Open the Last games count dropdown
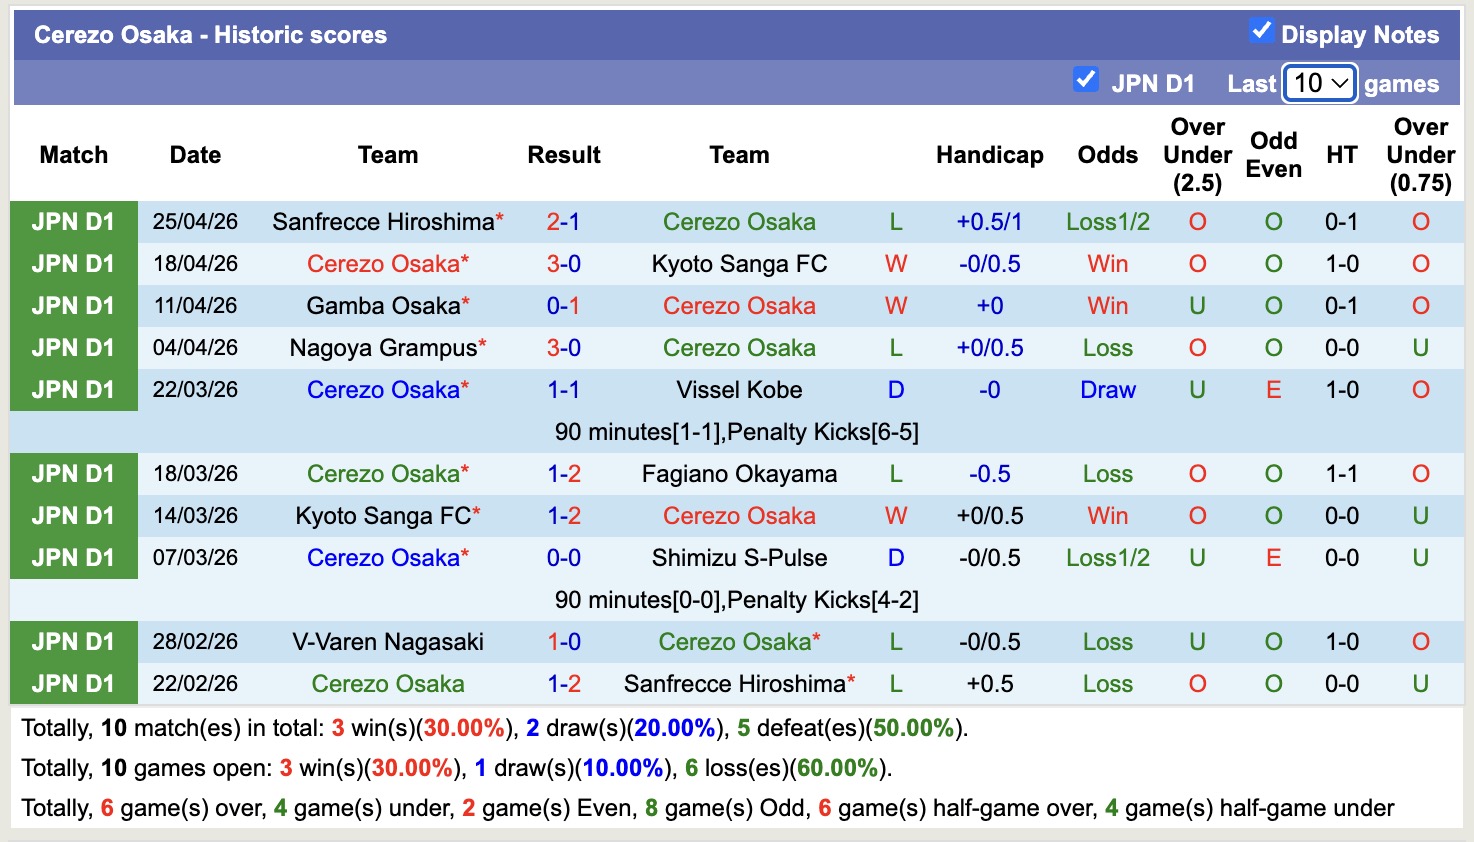The image size is (1474, 842). tap(1319, 83)
